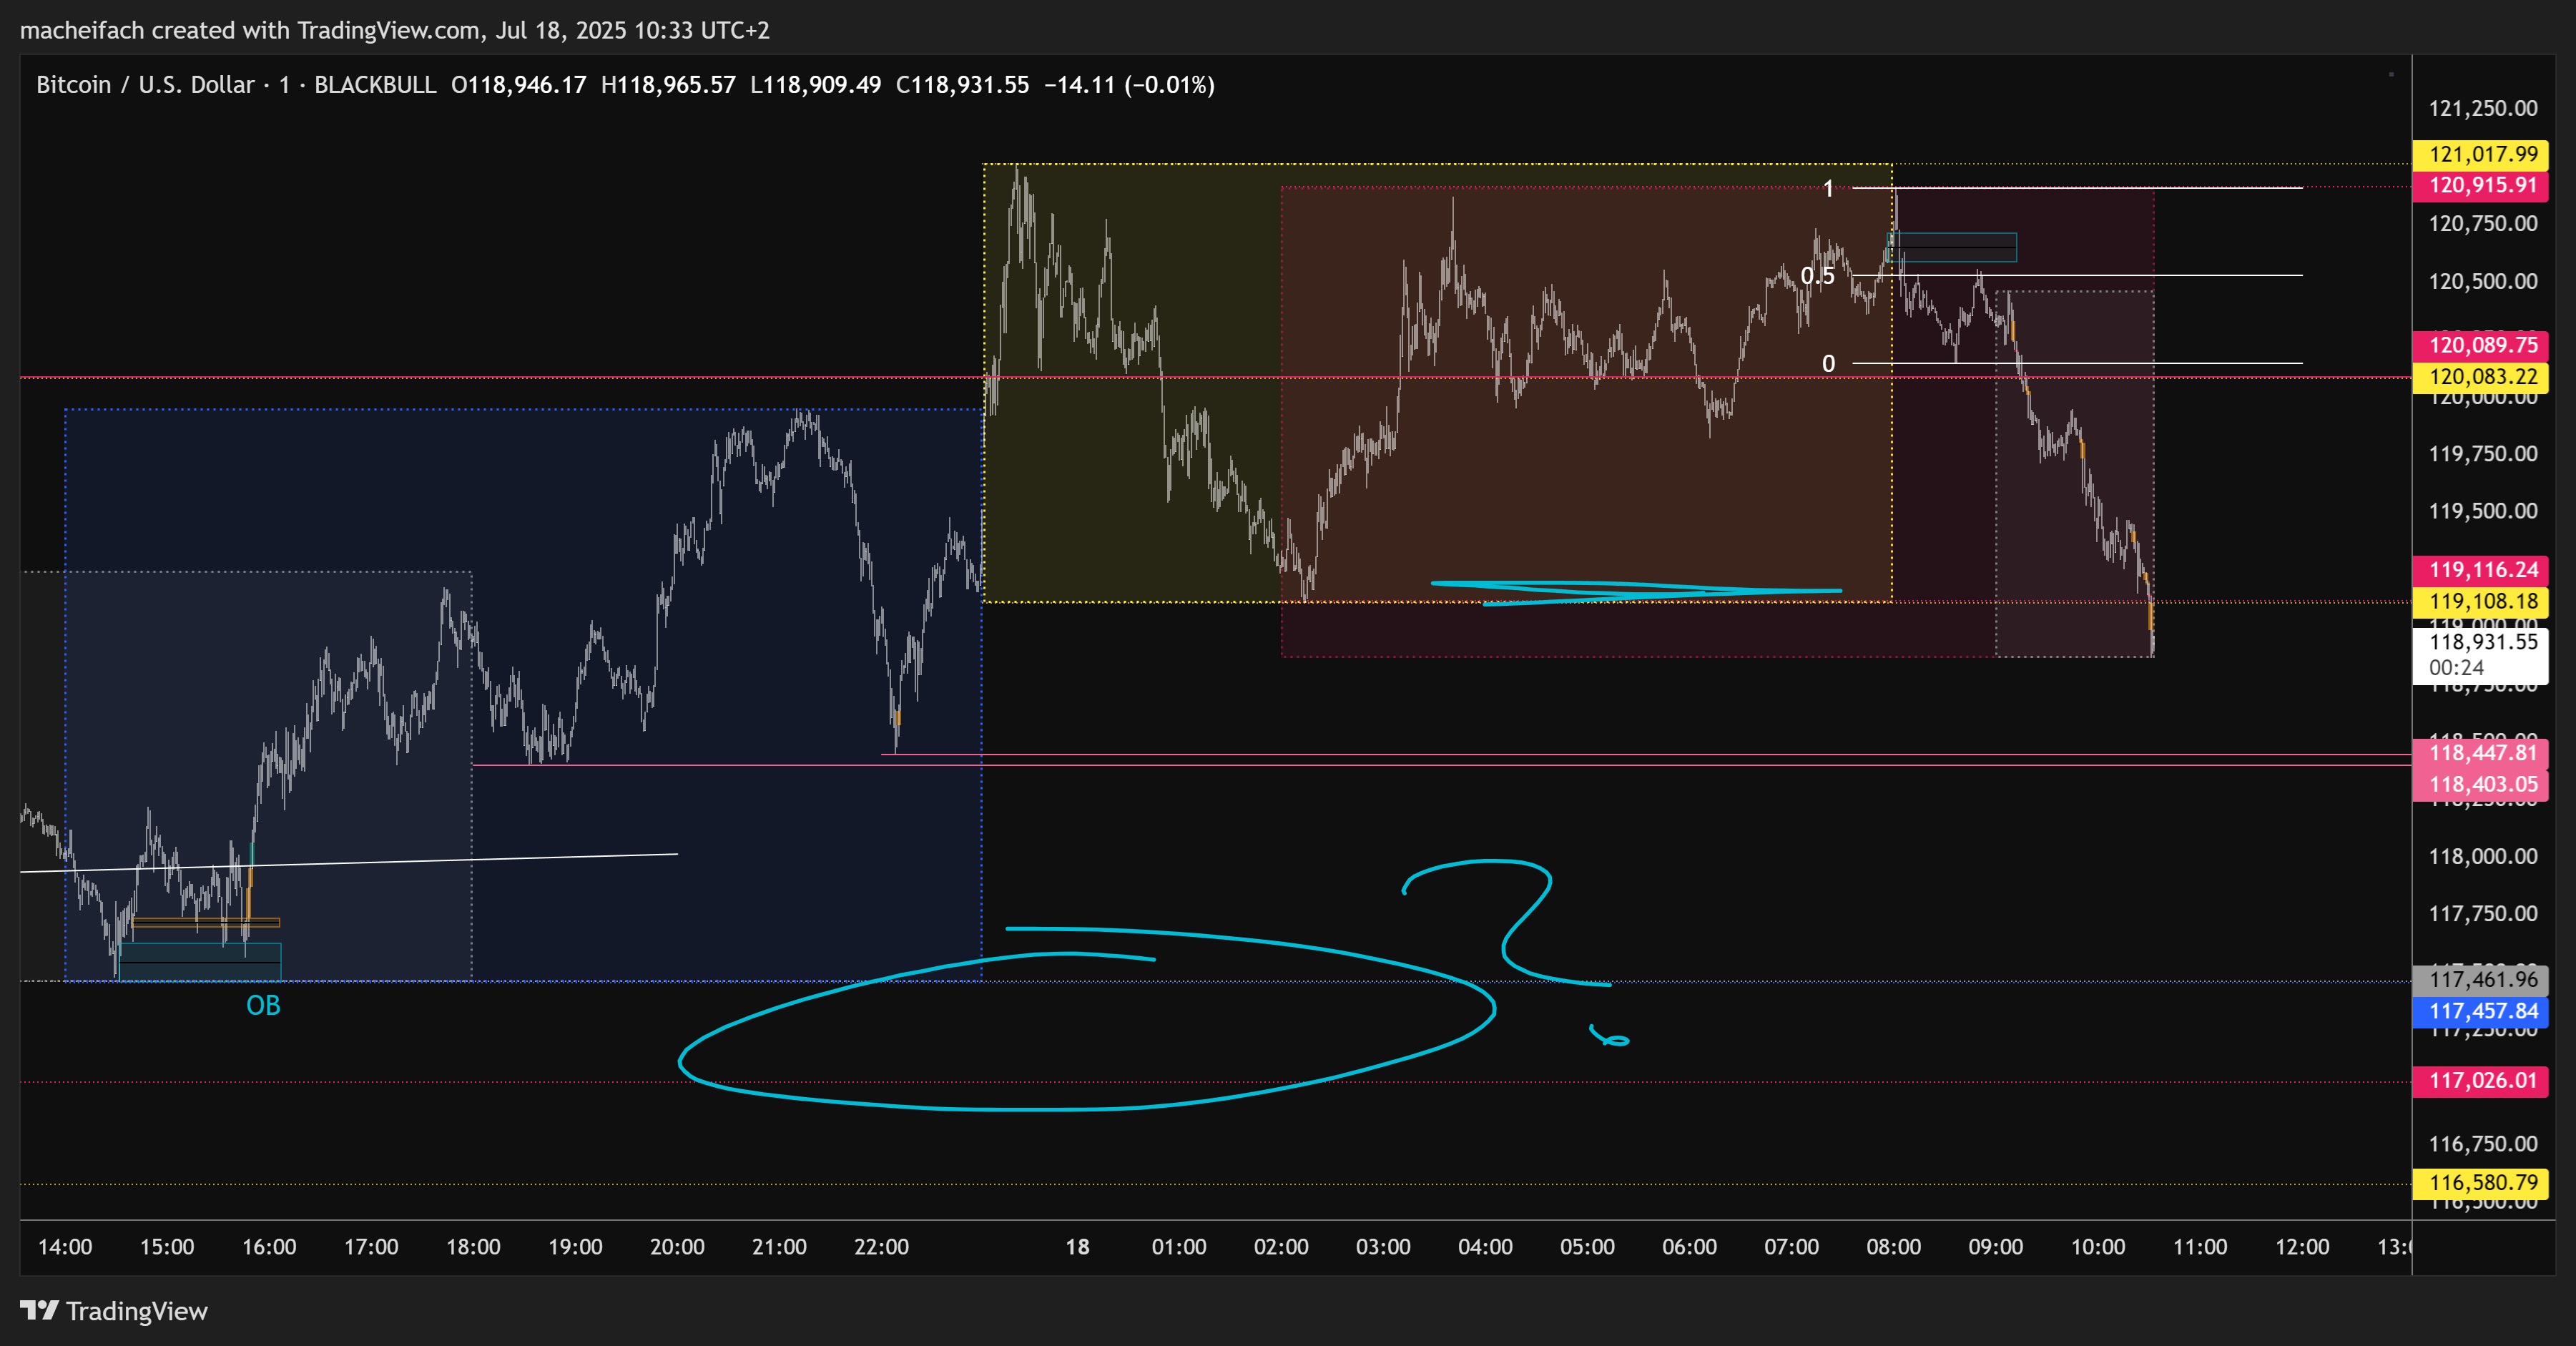Click the 18 date marker on time axis
This screenshot has height=1346, width=2576.
pos(1077,1247)
